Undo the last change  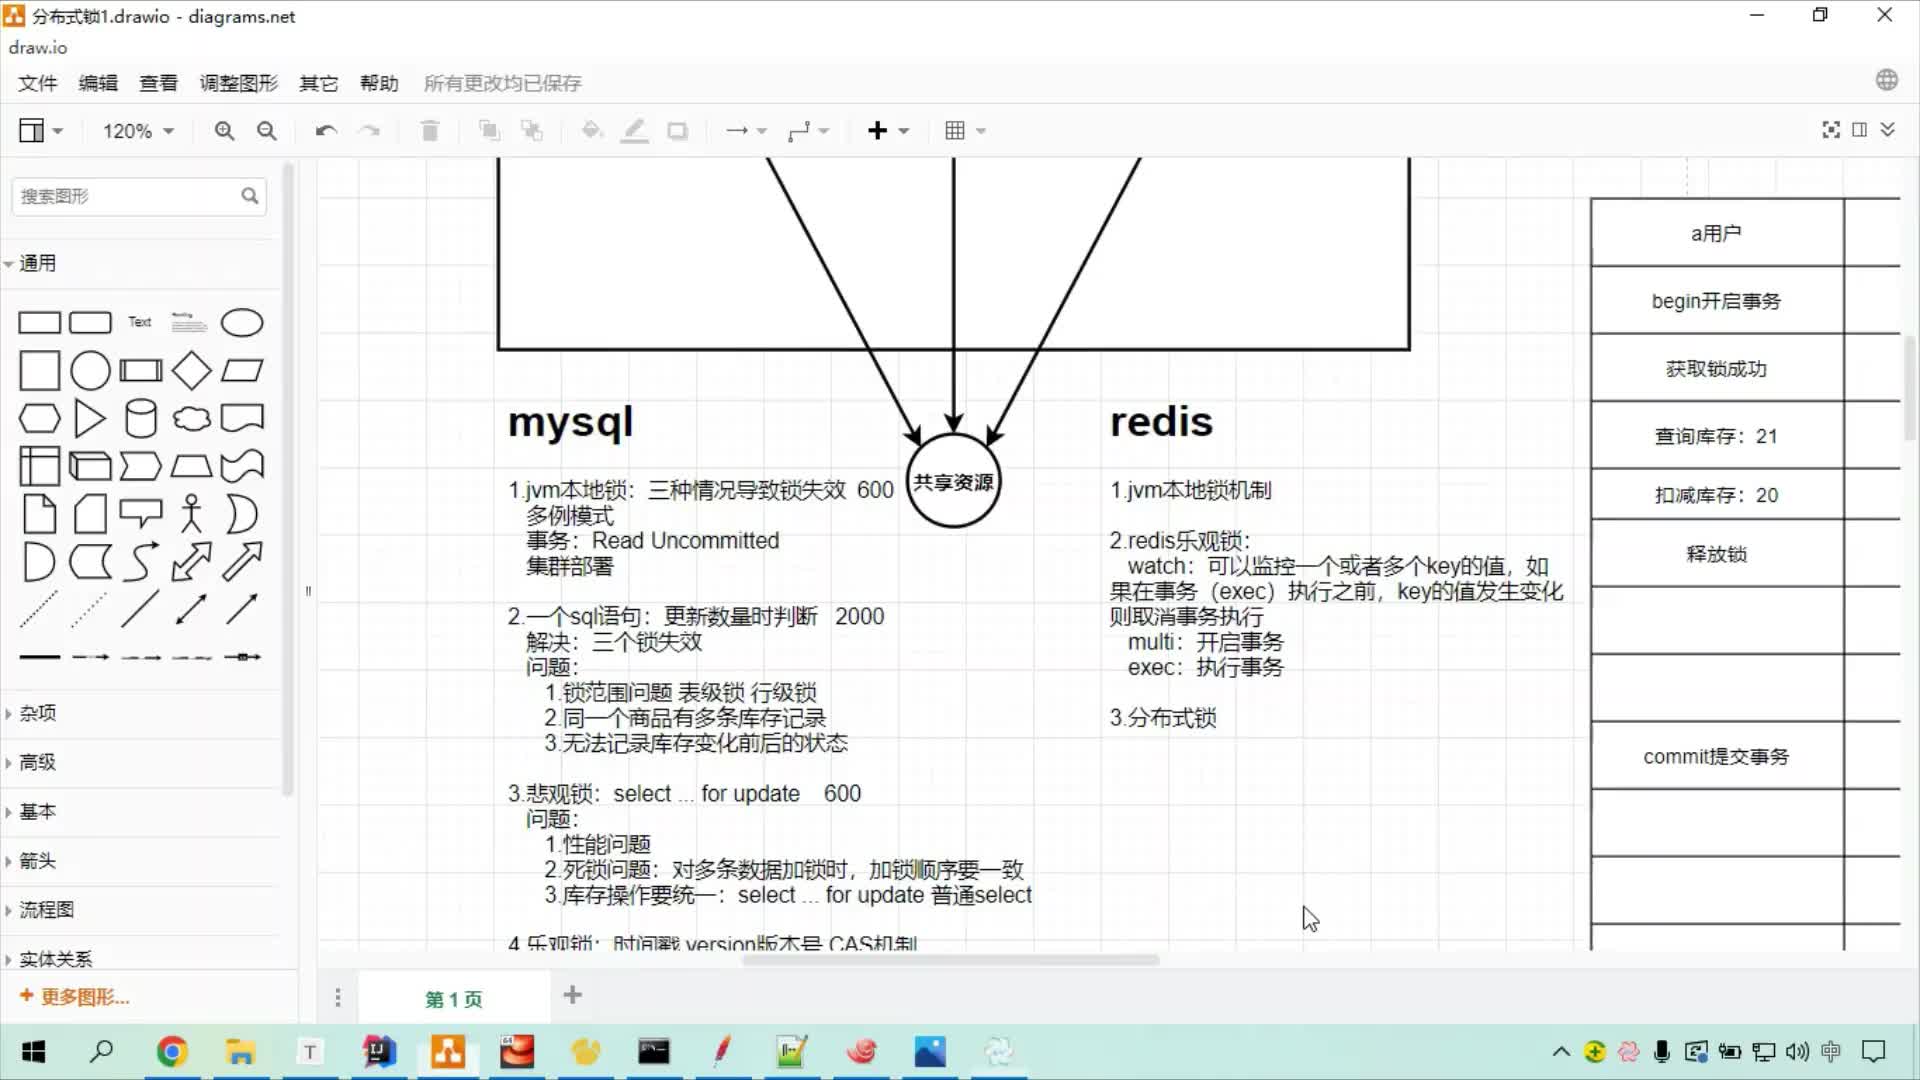[326, 131]
